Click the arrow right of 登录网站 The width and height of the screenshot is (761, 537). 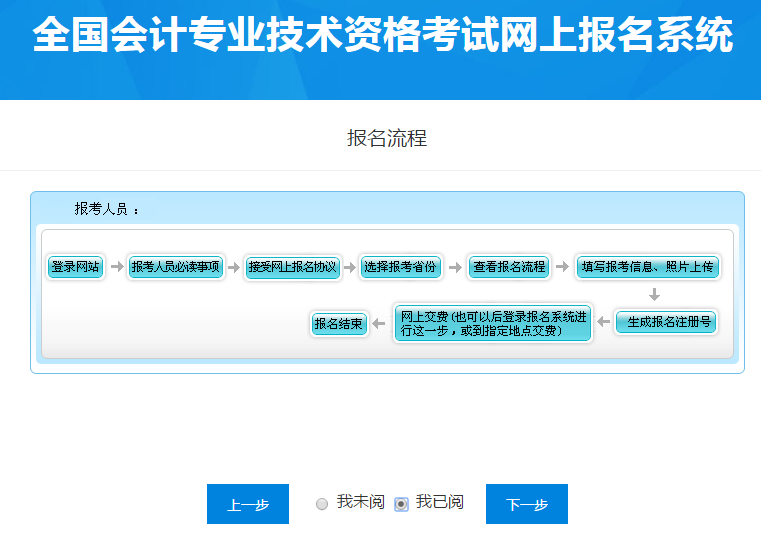tap(116, 267)
